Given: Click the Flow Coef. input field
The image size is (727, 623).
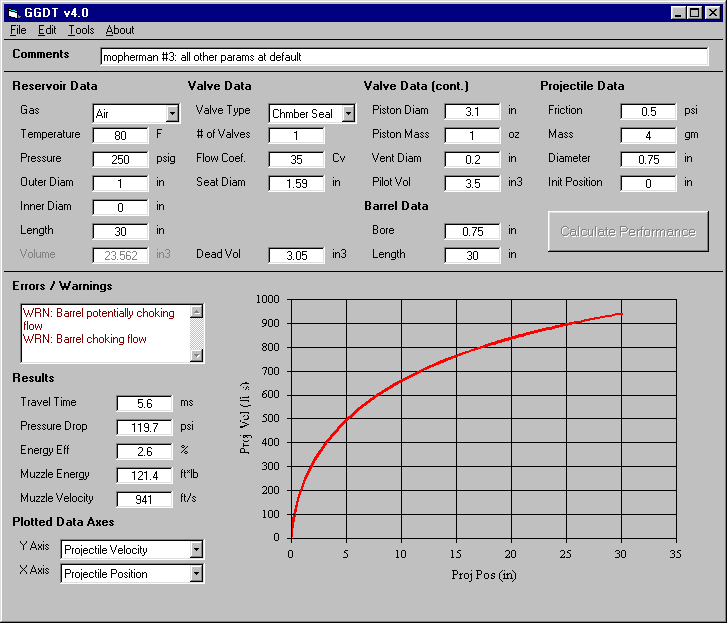Looking at the screenshot, I should coord(296,159).
